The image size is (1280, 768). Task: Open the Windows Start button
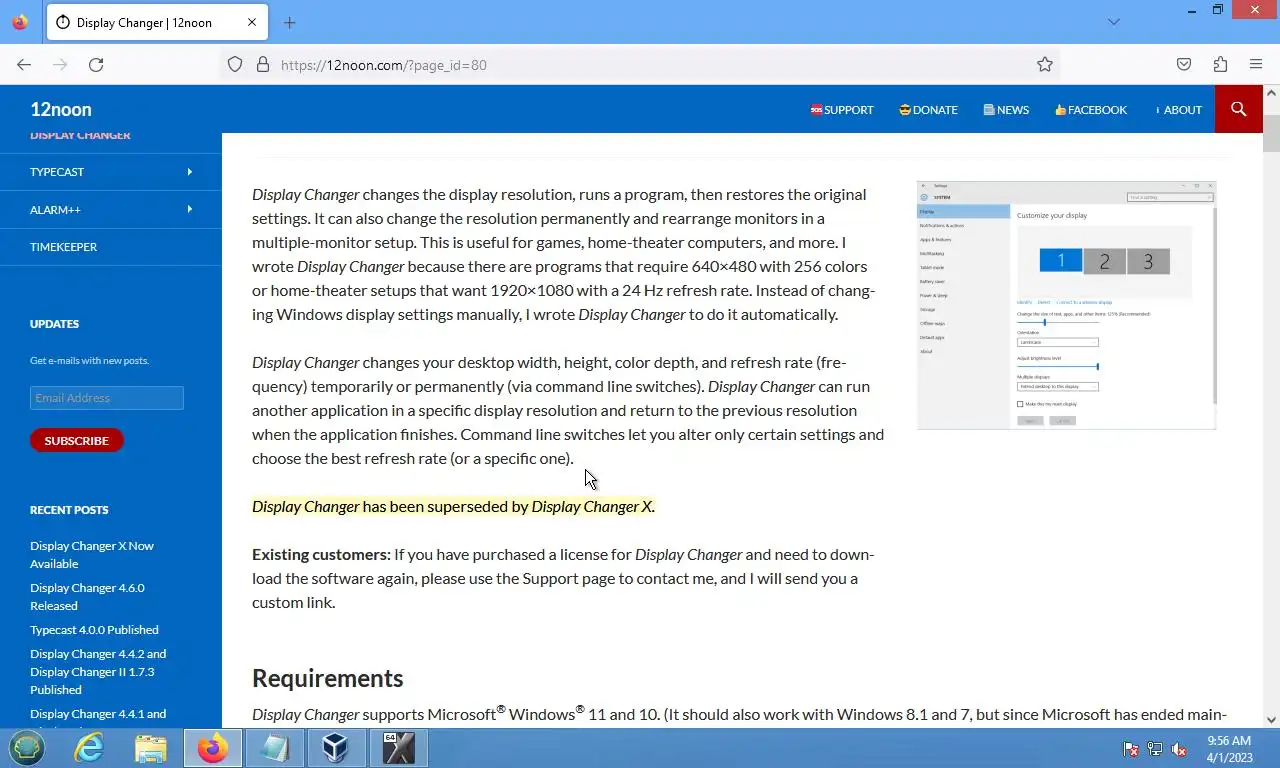click(27, 748)
